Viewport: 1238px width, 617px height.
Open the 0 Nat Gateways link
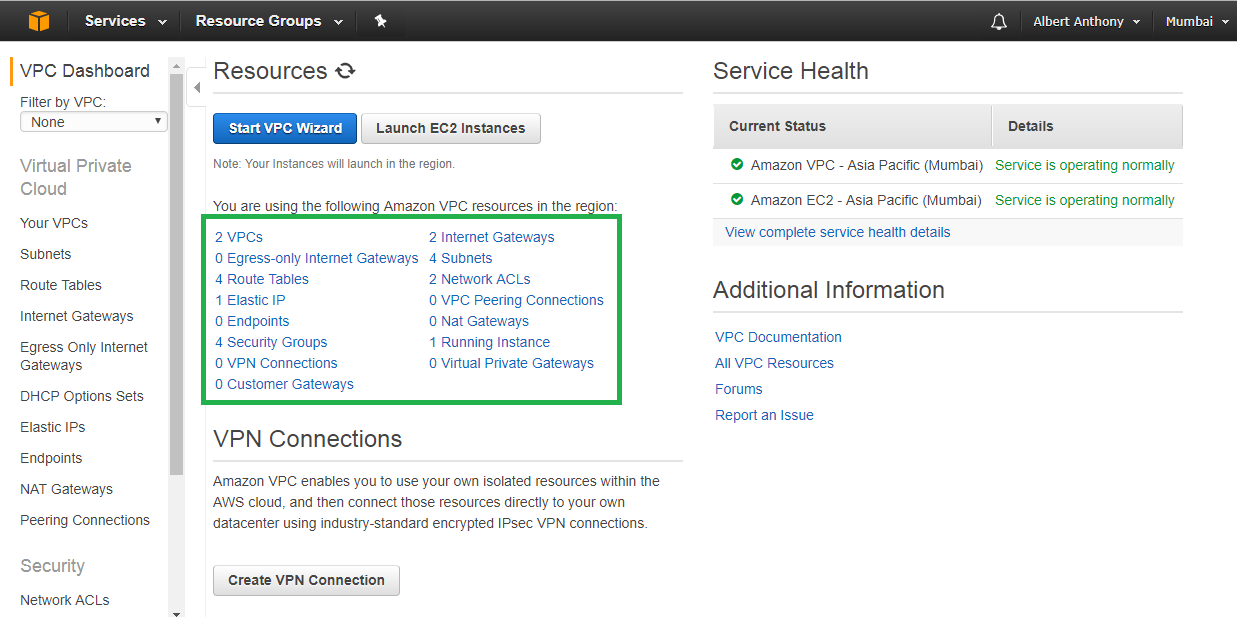479,321
